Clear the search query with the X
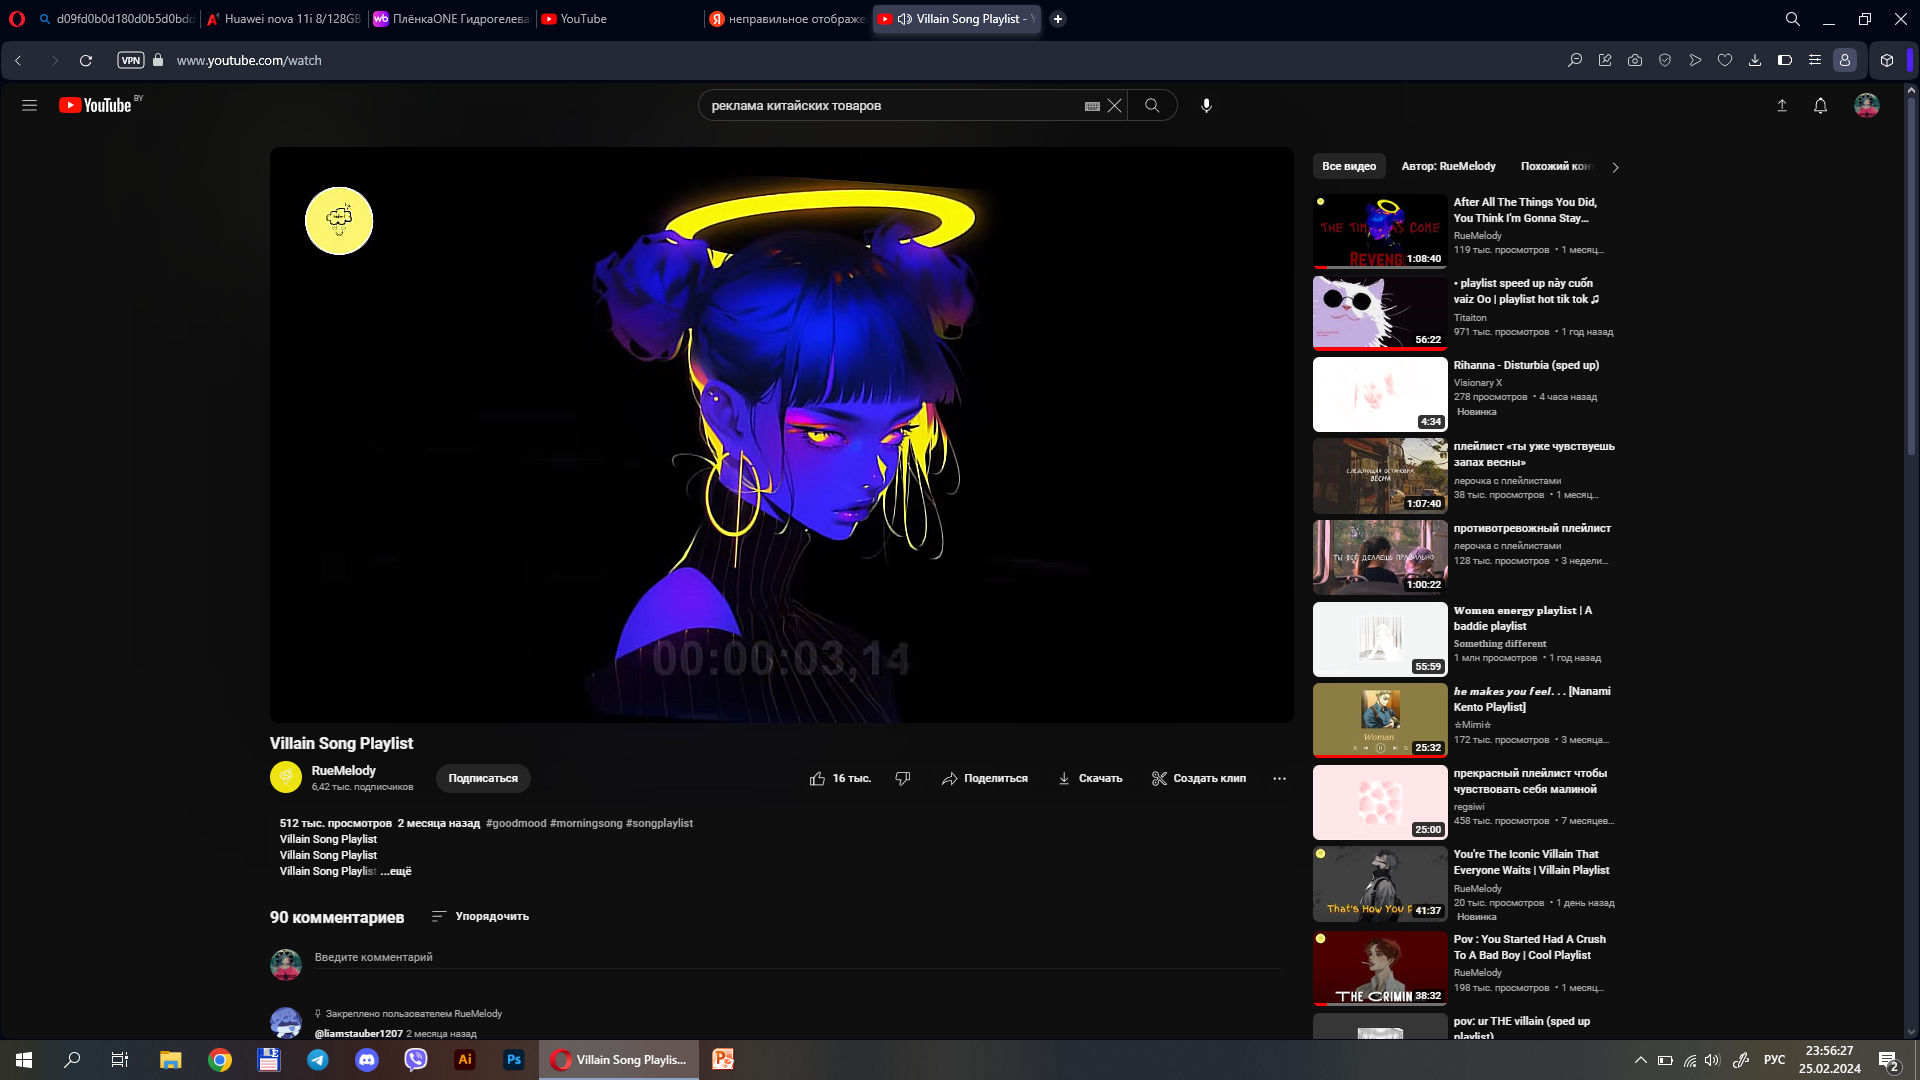Viewport: 1920px width, 1080px height. (x=1114, y=105)
